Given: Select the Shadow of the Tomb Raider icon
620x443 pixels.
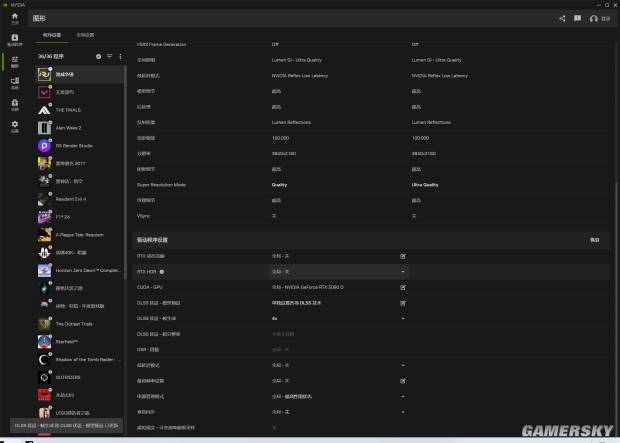Looking at the screenshot, I should (44, 360).
